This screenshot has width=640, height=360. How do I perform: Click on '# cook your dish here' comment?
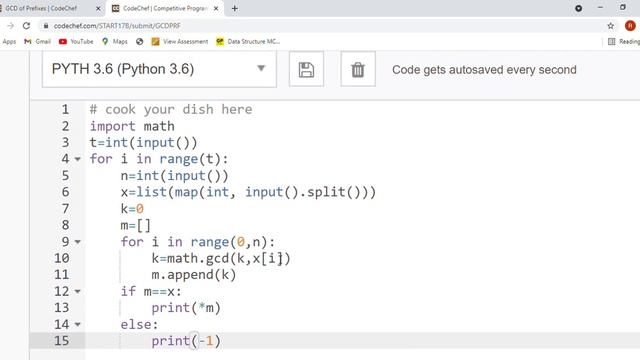point(171,109)
